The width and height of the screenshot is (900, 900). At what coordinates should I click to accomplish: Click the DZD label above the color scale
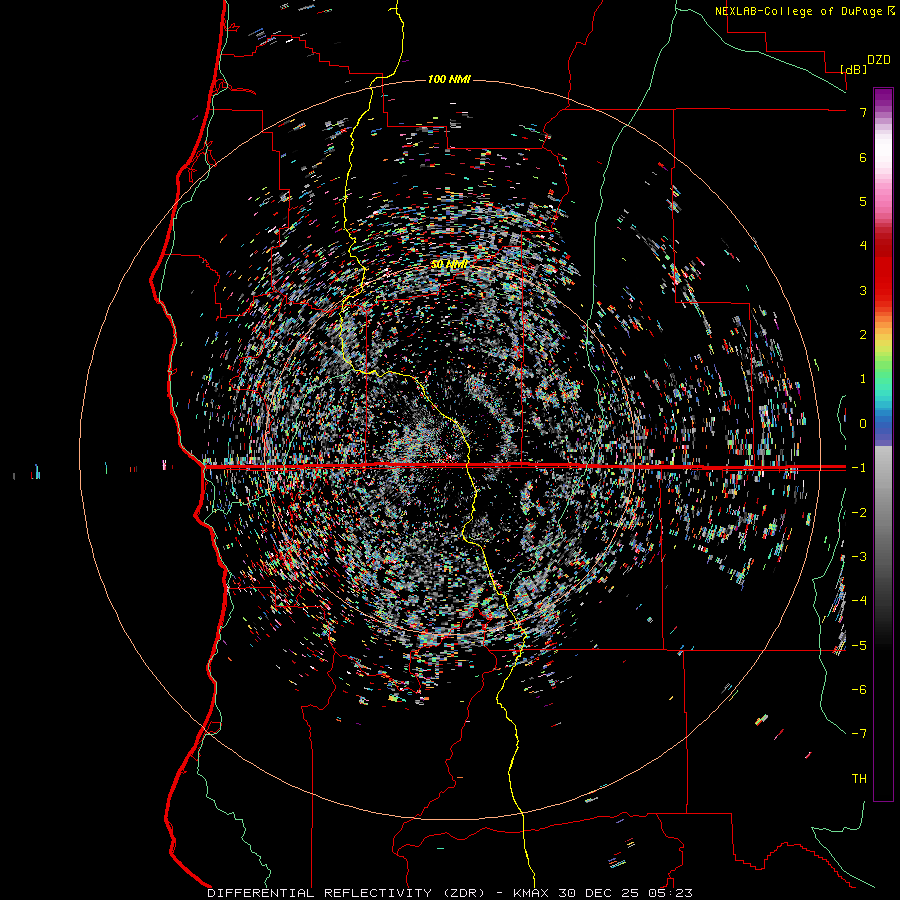pyautogui.click(x=878, y=60)
